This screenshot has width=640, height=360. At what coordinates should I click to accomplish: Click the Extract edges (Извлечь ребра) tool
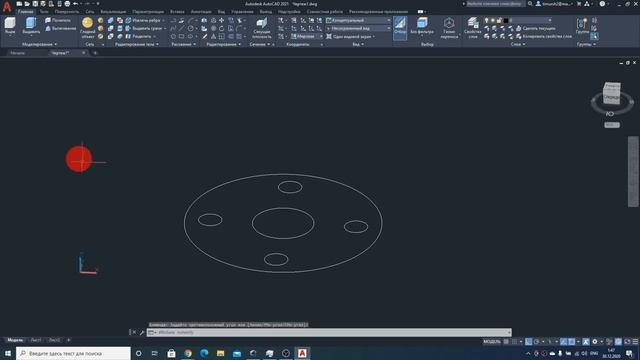(143, 20)
